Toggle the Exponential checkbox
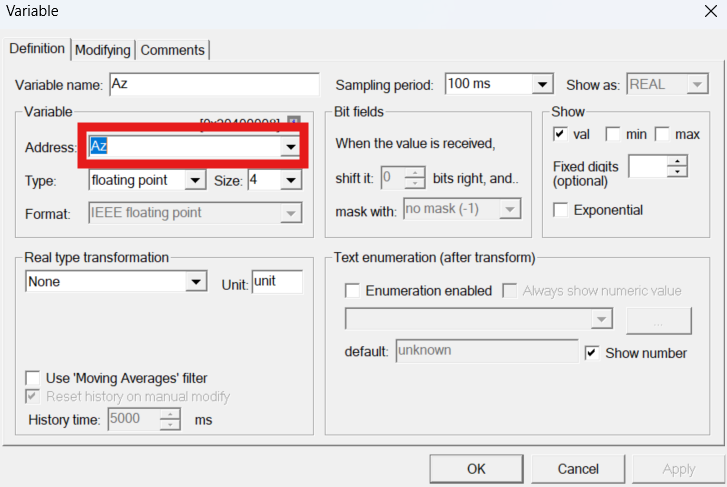This screenshot has height=487, width=727. point(560,210)
